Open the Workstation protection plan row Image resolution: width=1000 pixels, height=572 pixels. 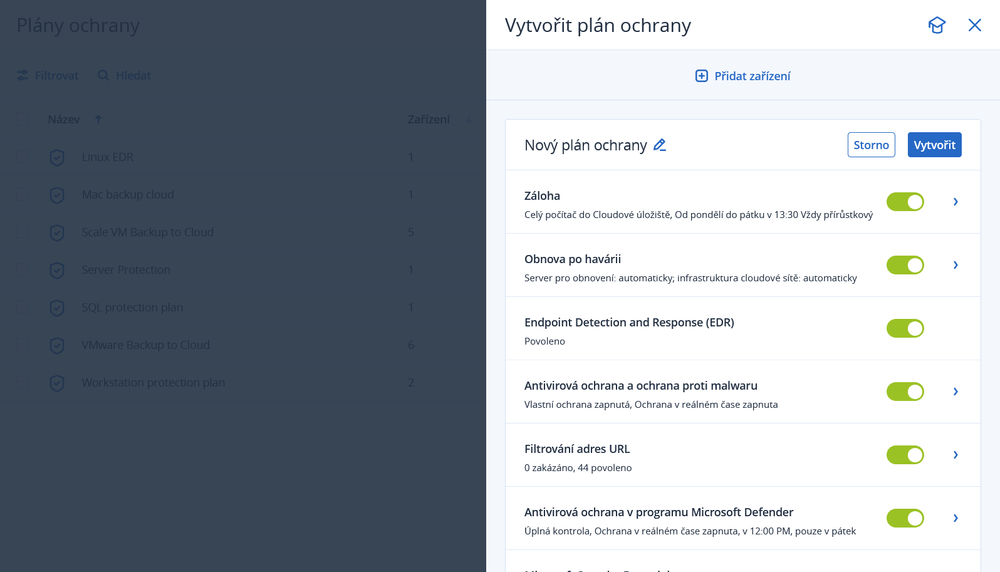point(153,383)
